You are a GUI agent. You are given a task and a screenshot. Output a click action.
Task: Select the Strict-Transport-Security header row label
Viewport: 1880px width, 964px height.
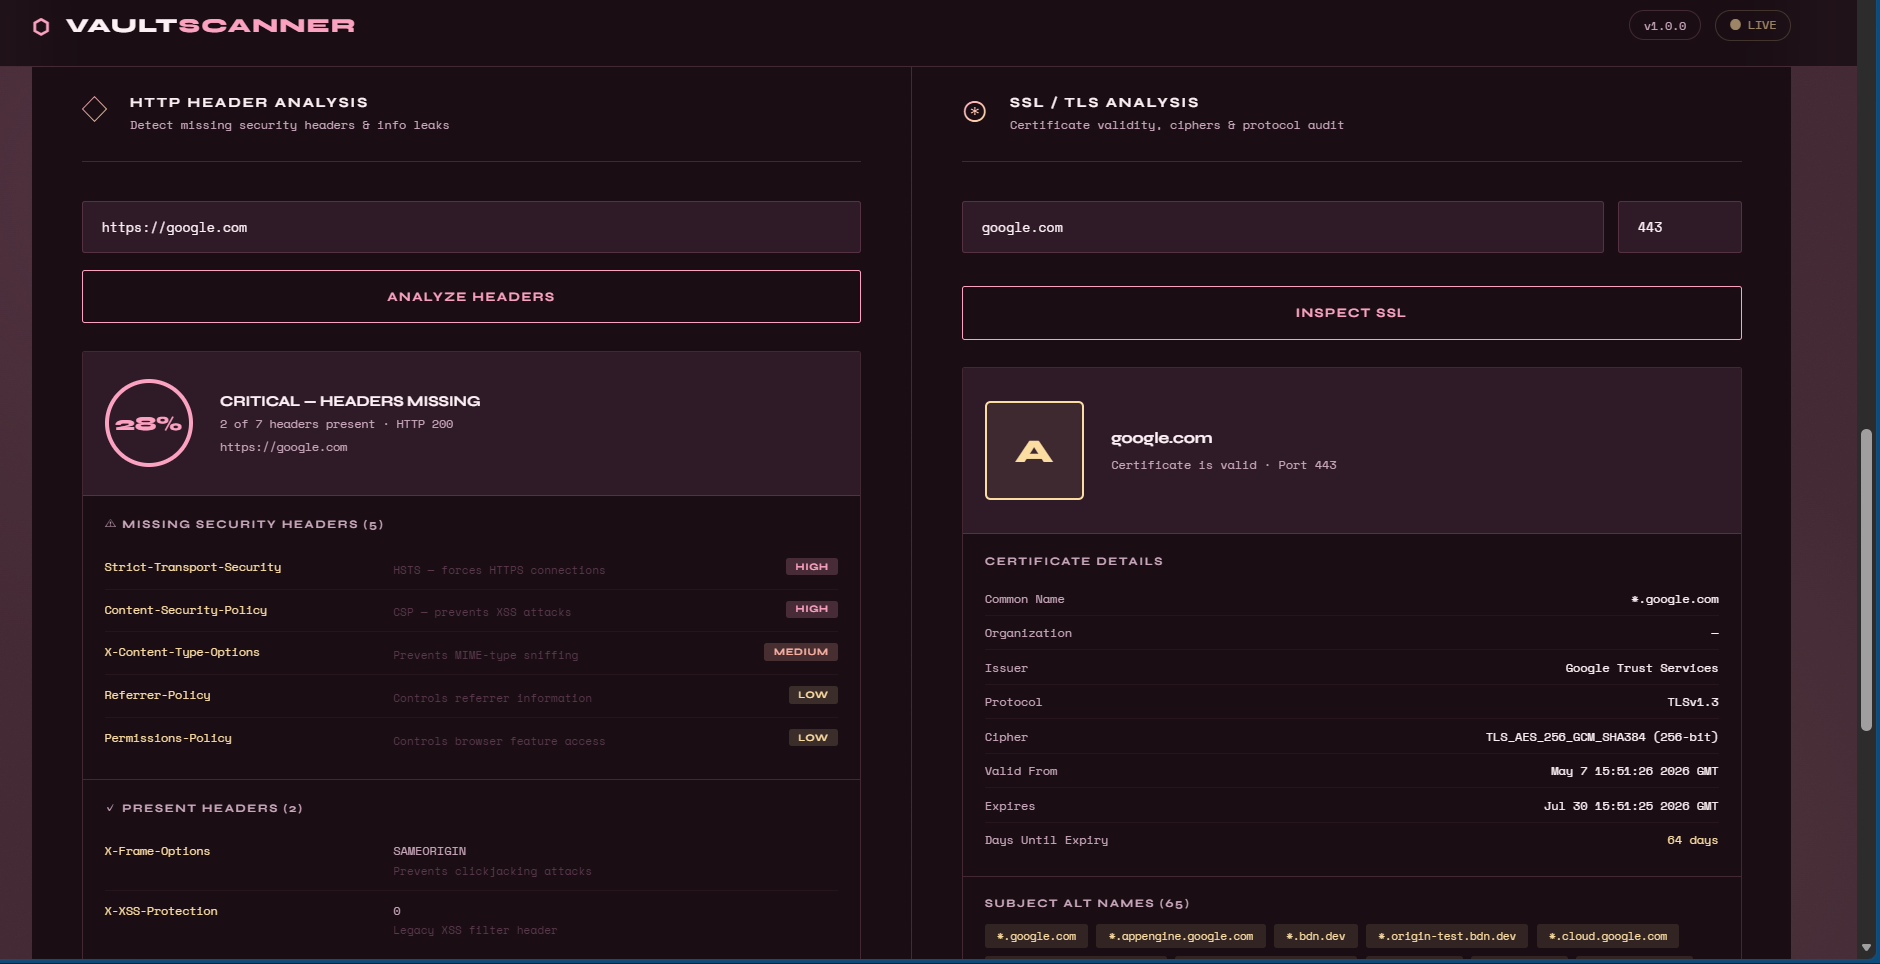click(x=193, y=567)
